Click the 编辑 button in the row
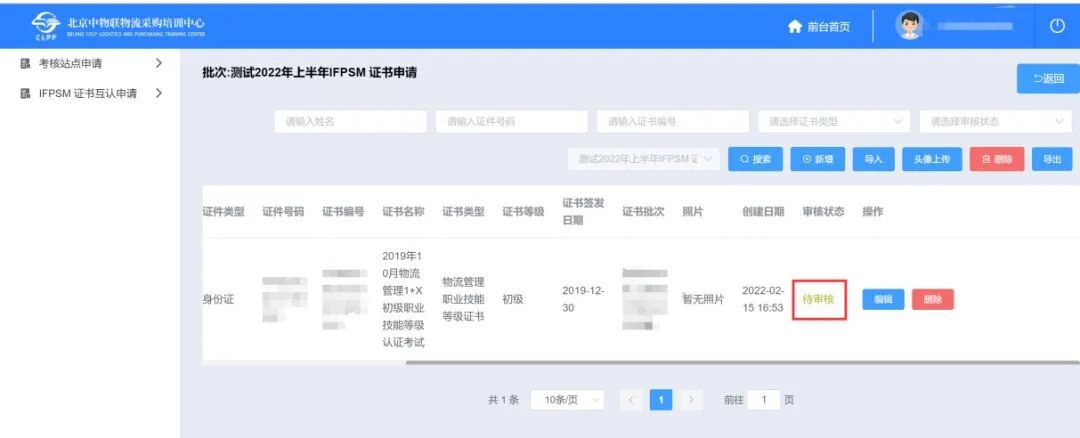 tap(883, 300)
